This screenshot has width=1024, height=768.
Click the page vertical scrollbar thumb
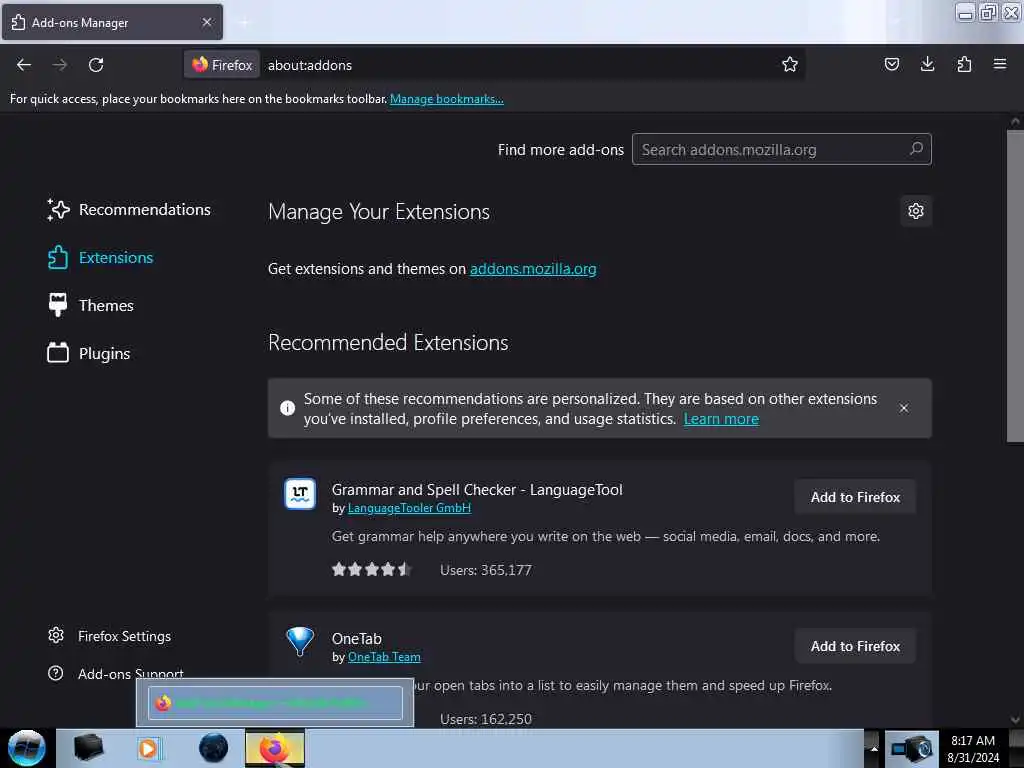pyautogui.click(x=1014, y=287)
